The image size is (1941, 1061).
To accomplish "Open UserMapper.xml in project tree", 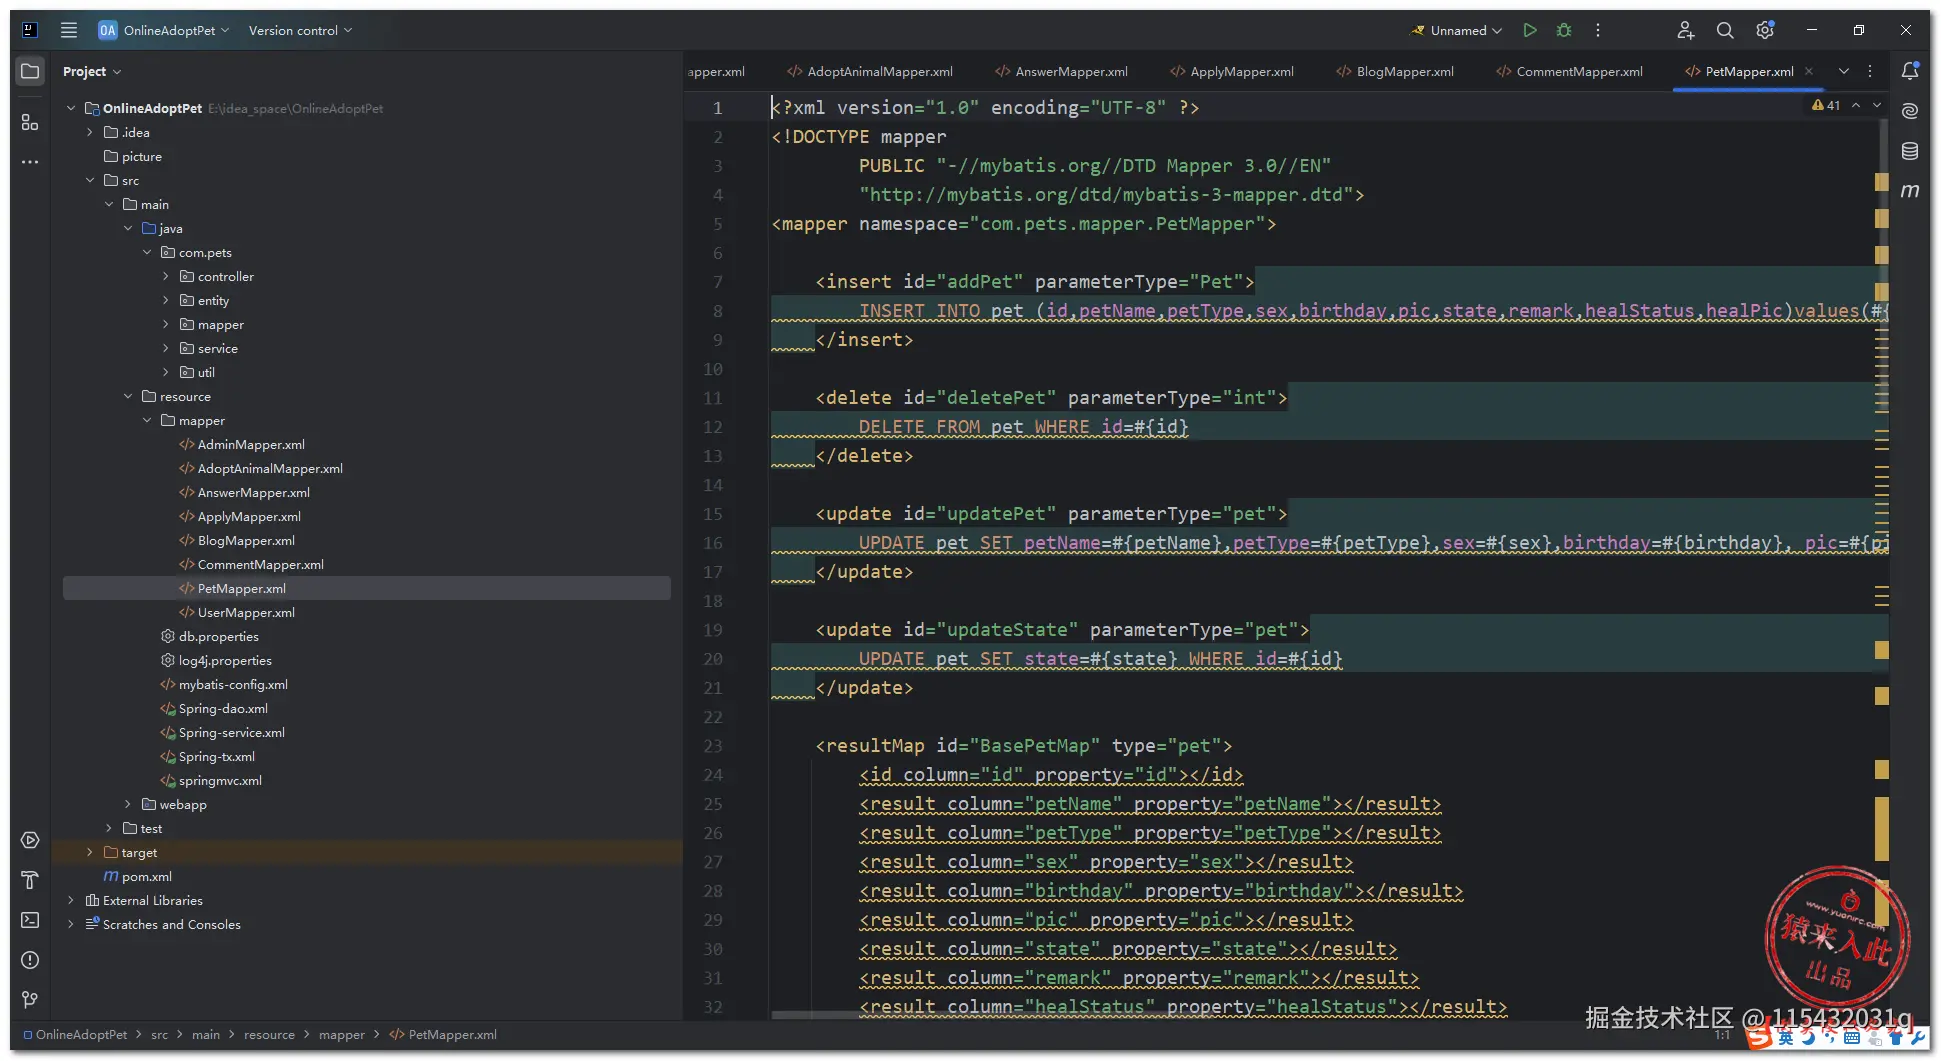I will [245, 612].
